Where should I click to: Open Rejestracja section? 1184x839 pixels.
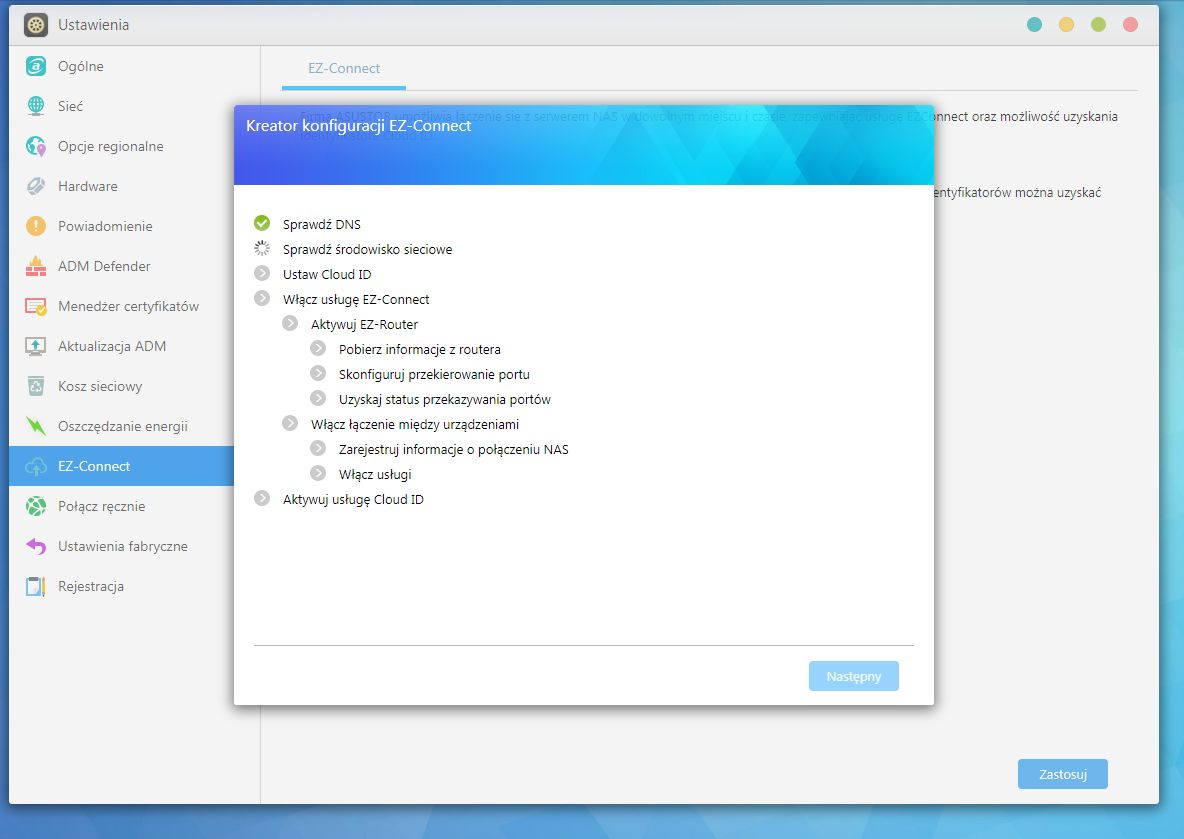[122, 586]
